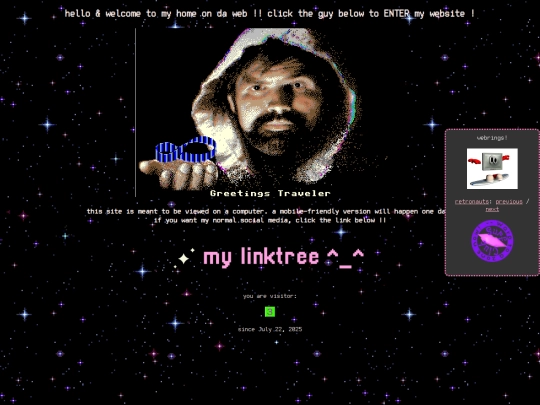The width and height of the screenshot is (540, 405).
Task: Click the 'retronauts' webring link
Action: [x=471, y=201]
